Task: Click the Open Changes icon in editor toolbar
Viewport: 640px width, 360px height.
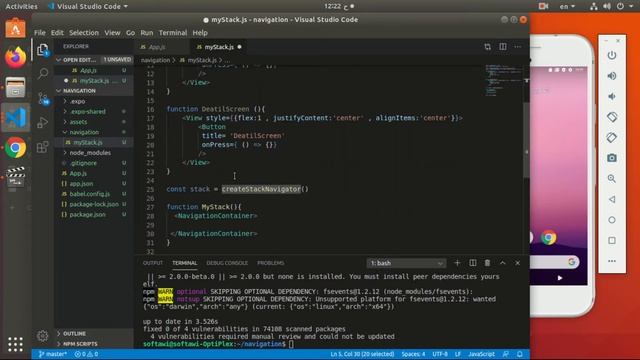Action: 488,47
